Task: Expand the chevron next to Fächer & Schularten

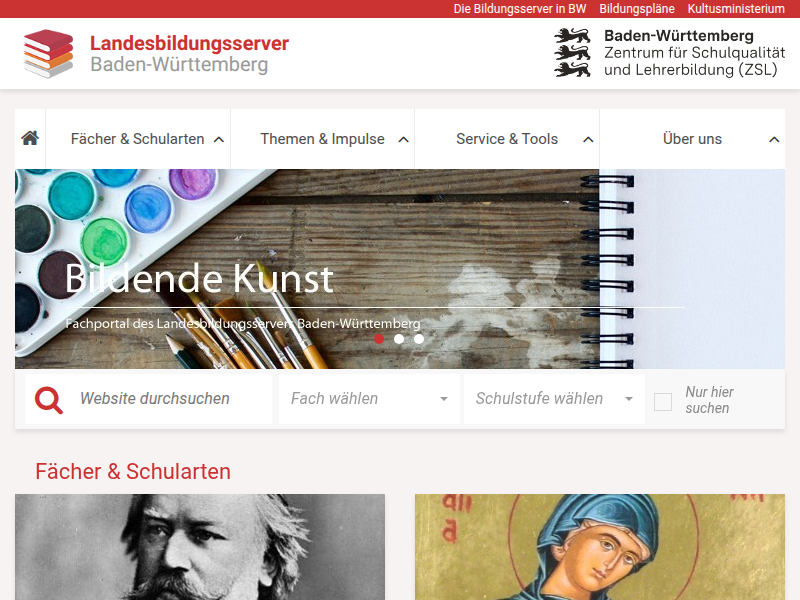Action: [219, 139]
